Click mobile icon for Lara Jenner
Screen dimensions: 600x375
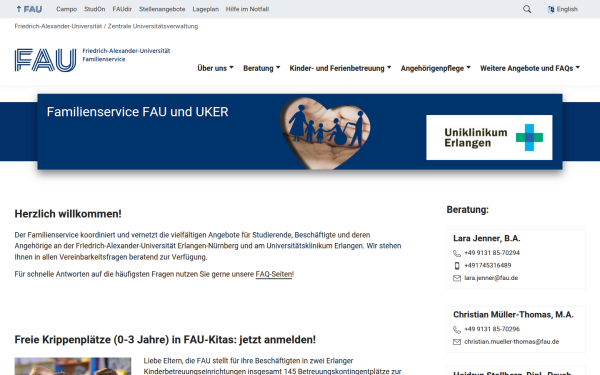click(x=457, y=266)
